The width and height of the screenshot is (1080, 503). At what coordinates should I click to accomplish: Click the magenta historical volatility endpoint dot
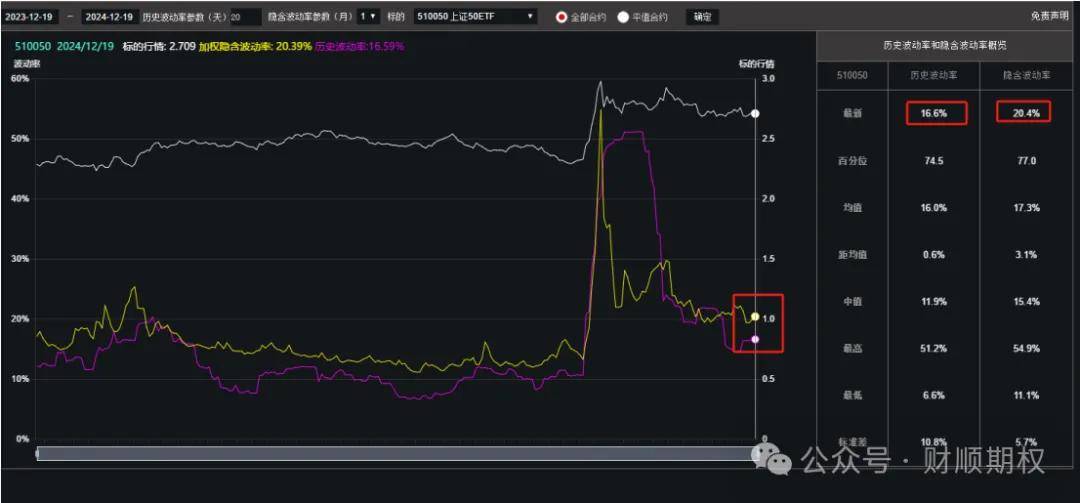[755, 340]
